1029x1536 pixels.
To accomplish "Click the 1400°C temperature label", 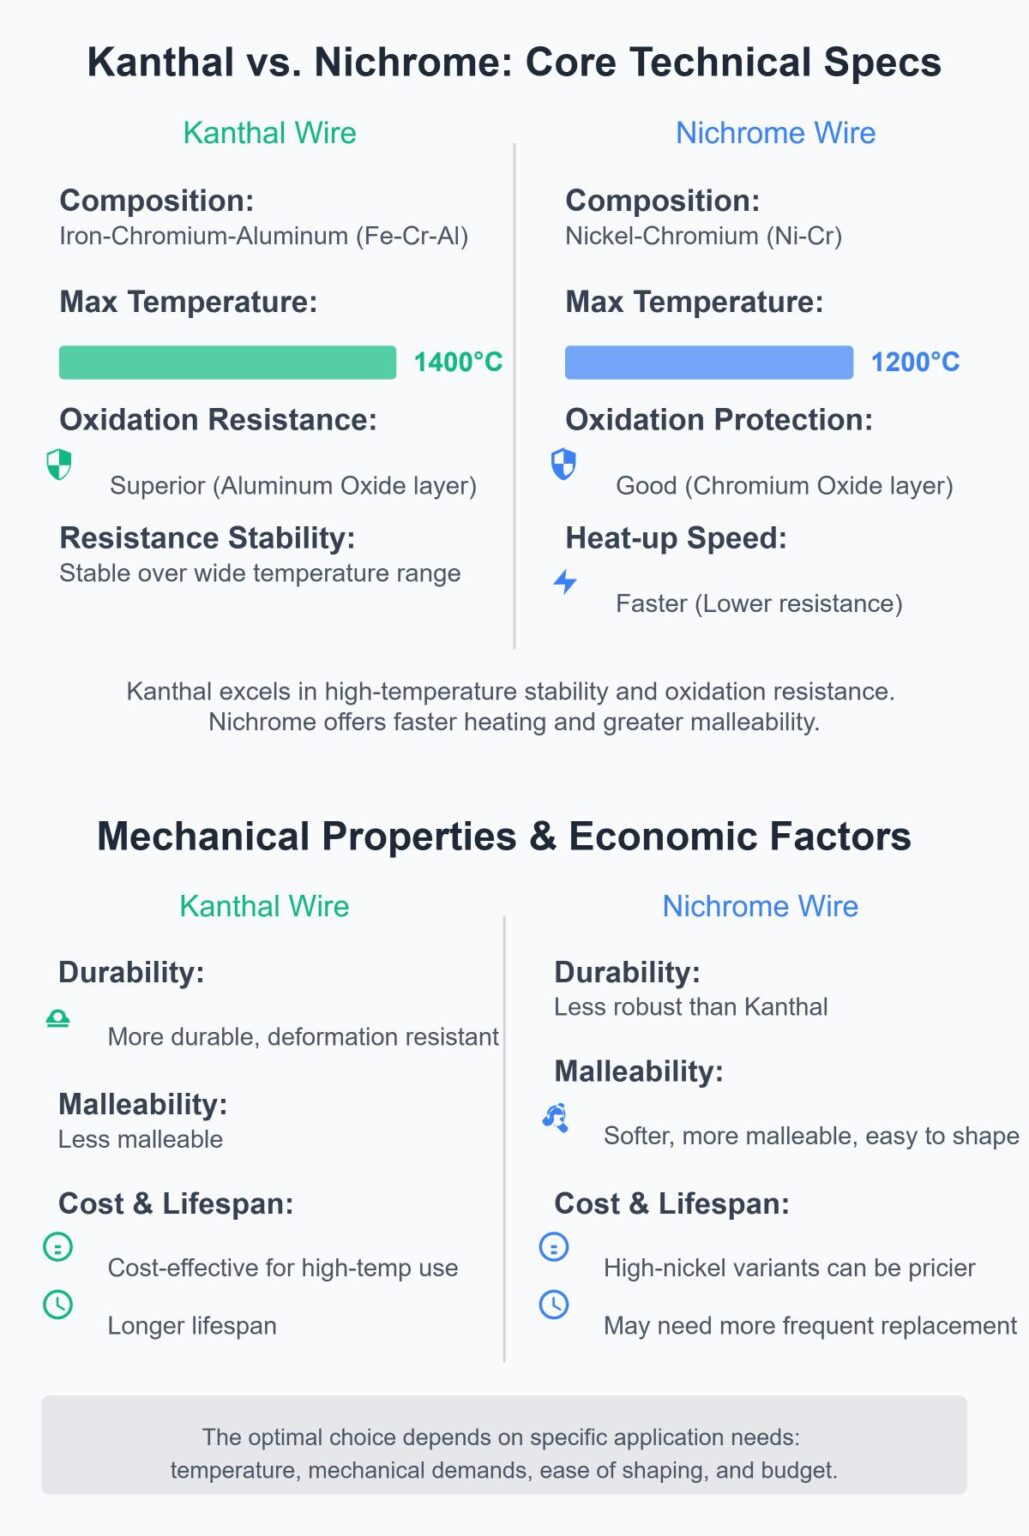I will coord(458,362).
